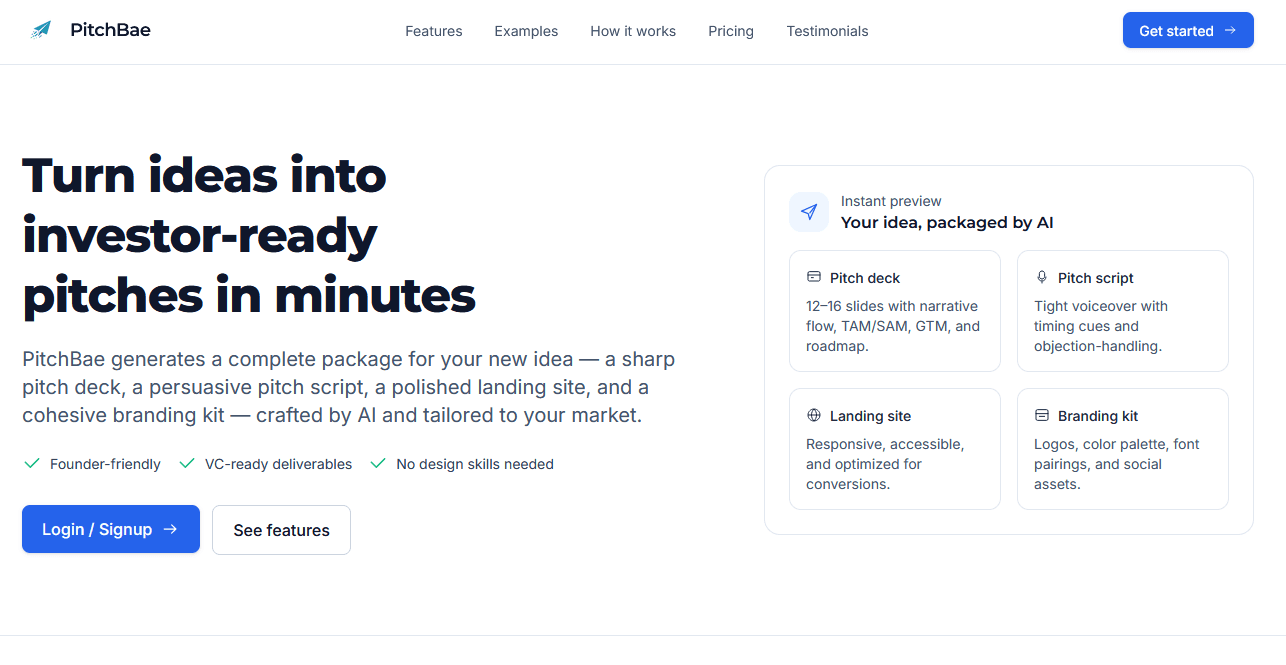Click the microphone icon beside Pitch script
The image size is (1286, 665).
point(1042,277)
